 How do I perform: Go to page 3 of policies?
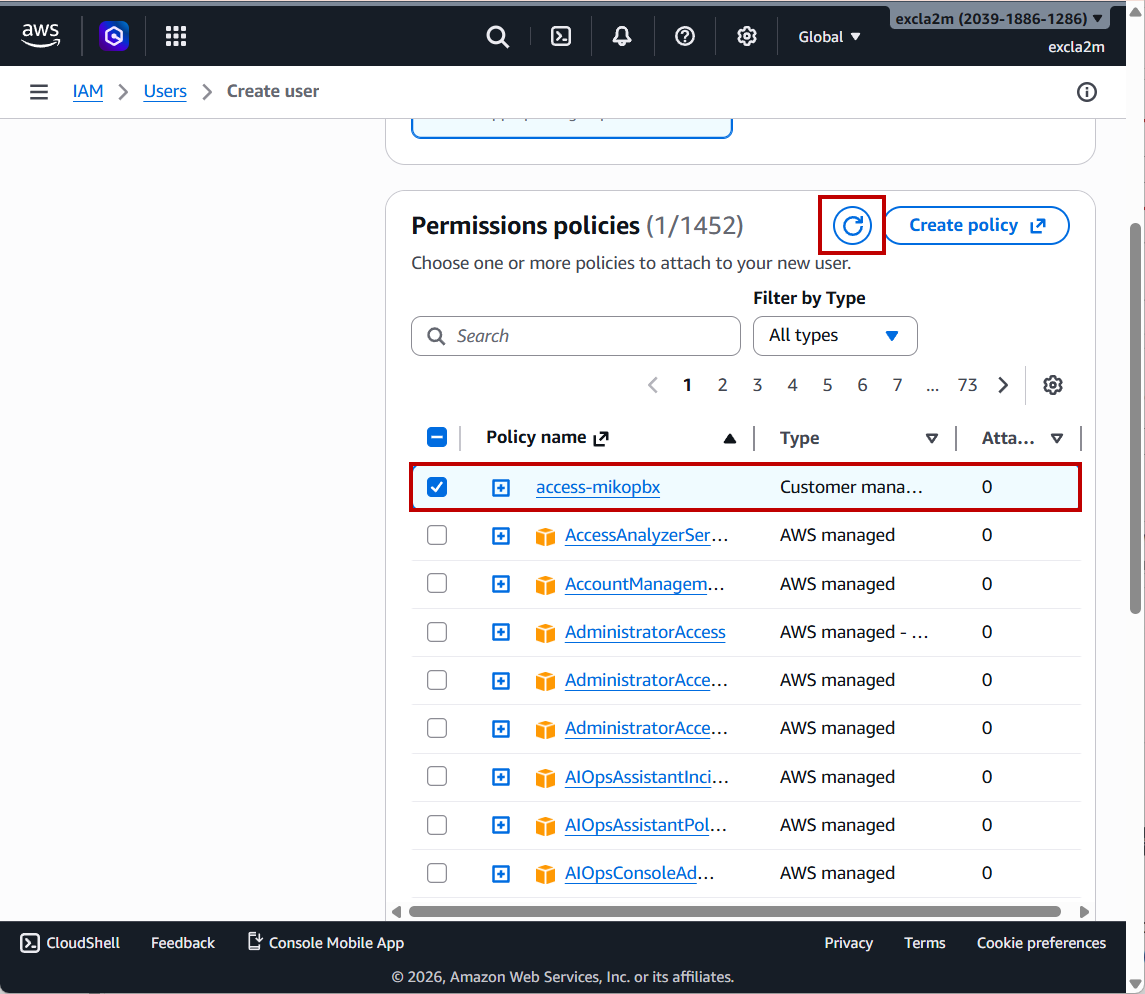click(757, 385)
